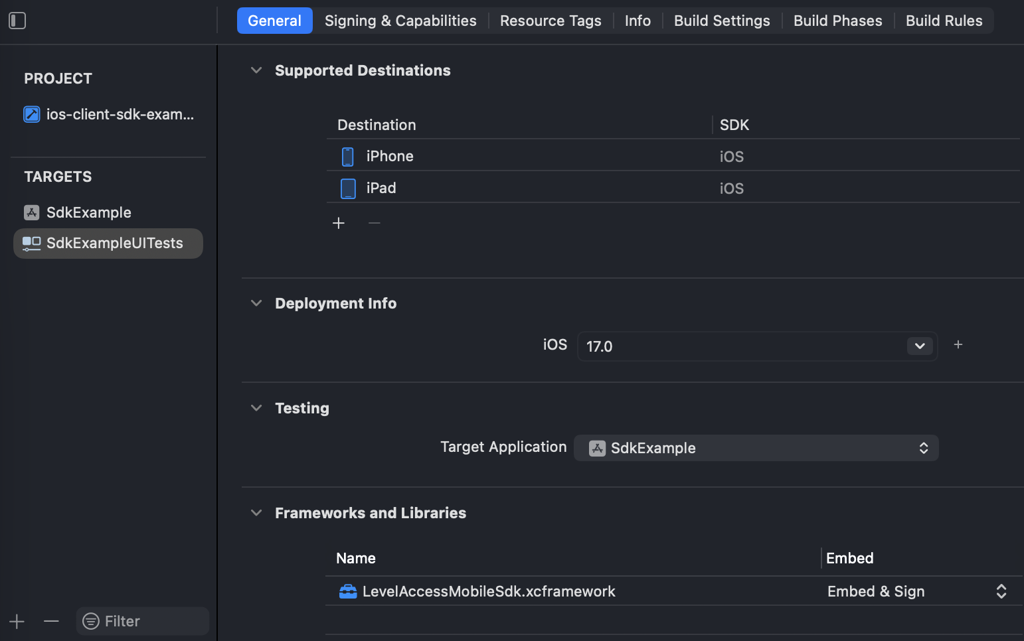Click the Target Application label
This screenshot has width=1024, height=641.
pos(504,447)
